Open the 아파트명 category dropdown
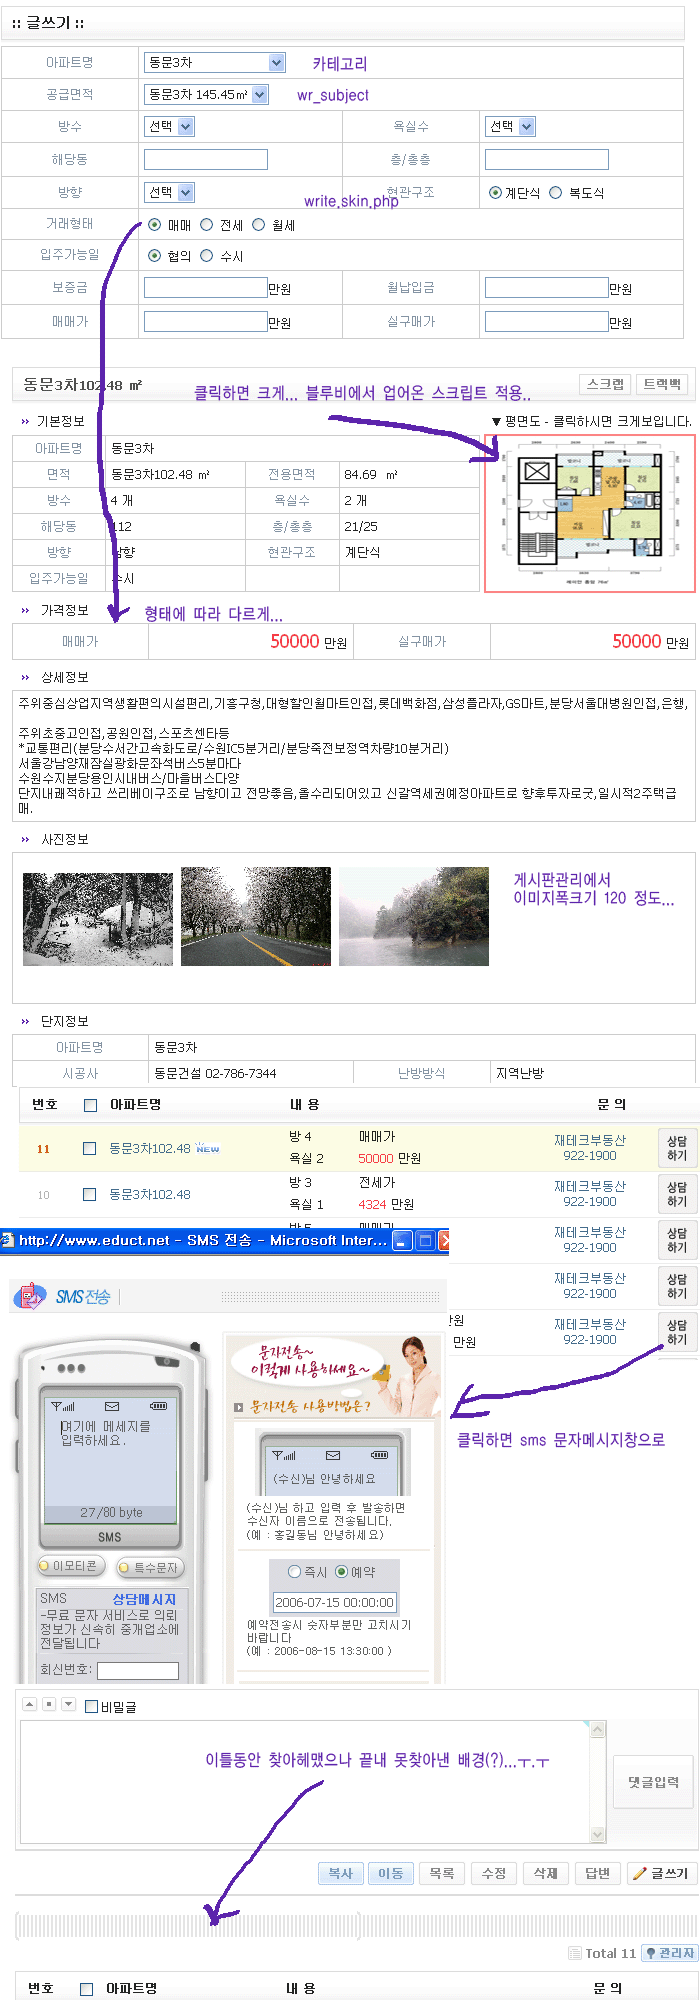The width and height of the screenshot is (700, 2000). pos(215,63)
